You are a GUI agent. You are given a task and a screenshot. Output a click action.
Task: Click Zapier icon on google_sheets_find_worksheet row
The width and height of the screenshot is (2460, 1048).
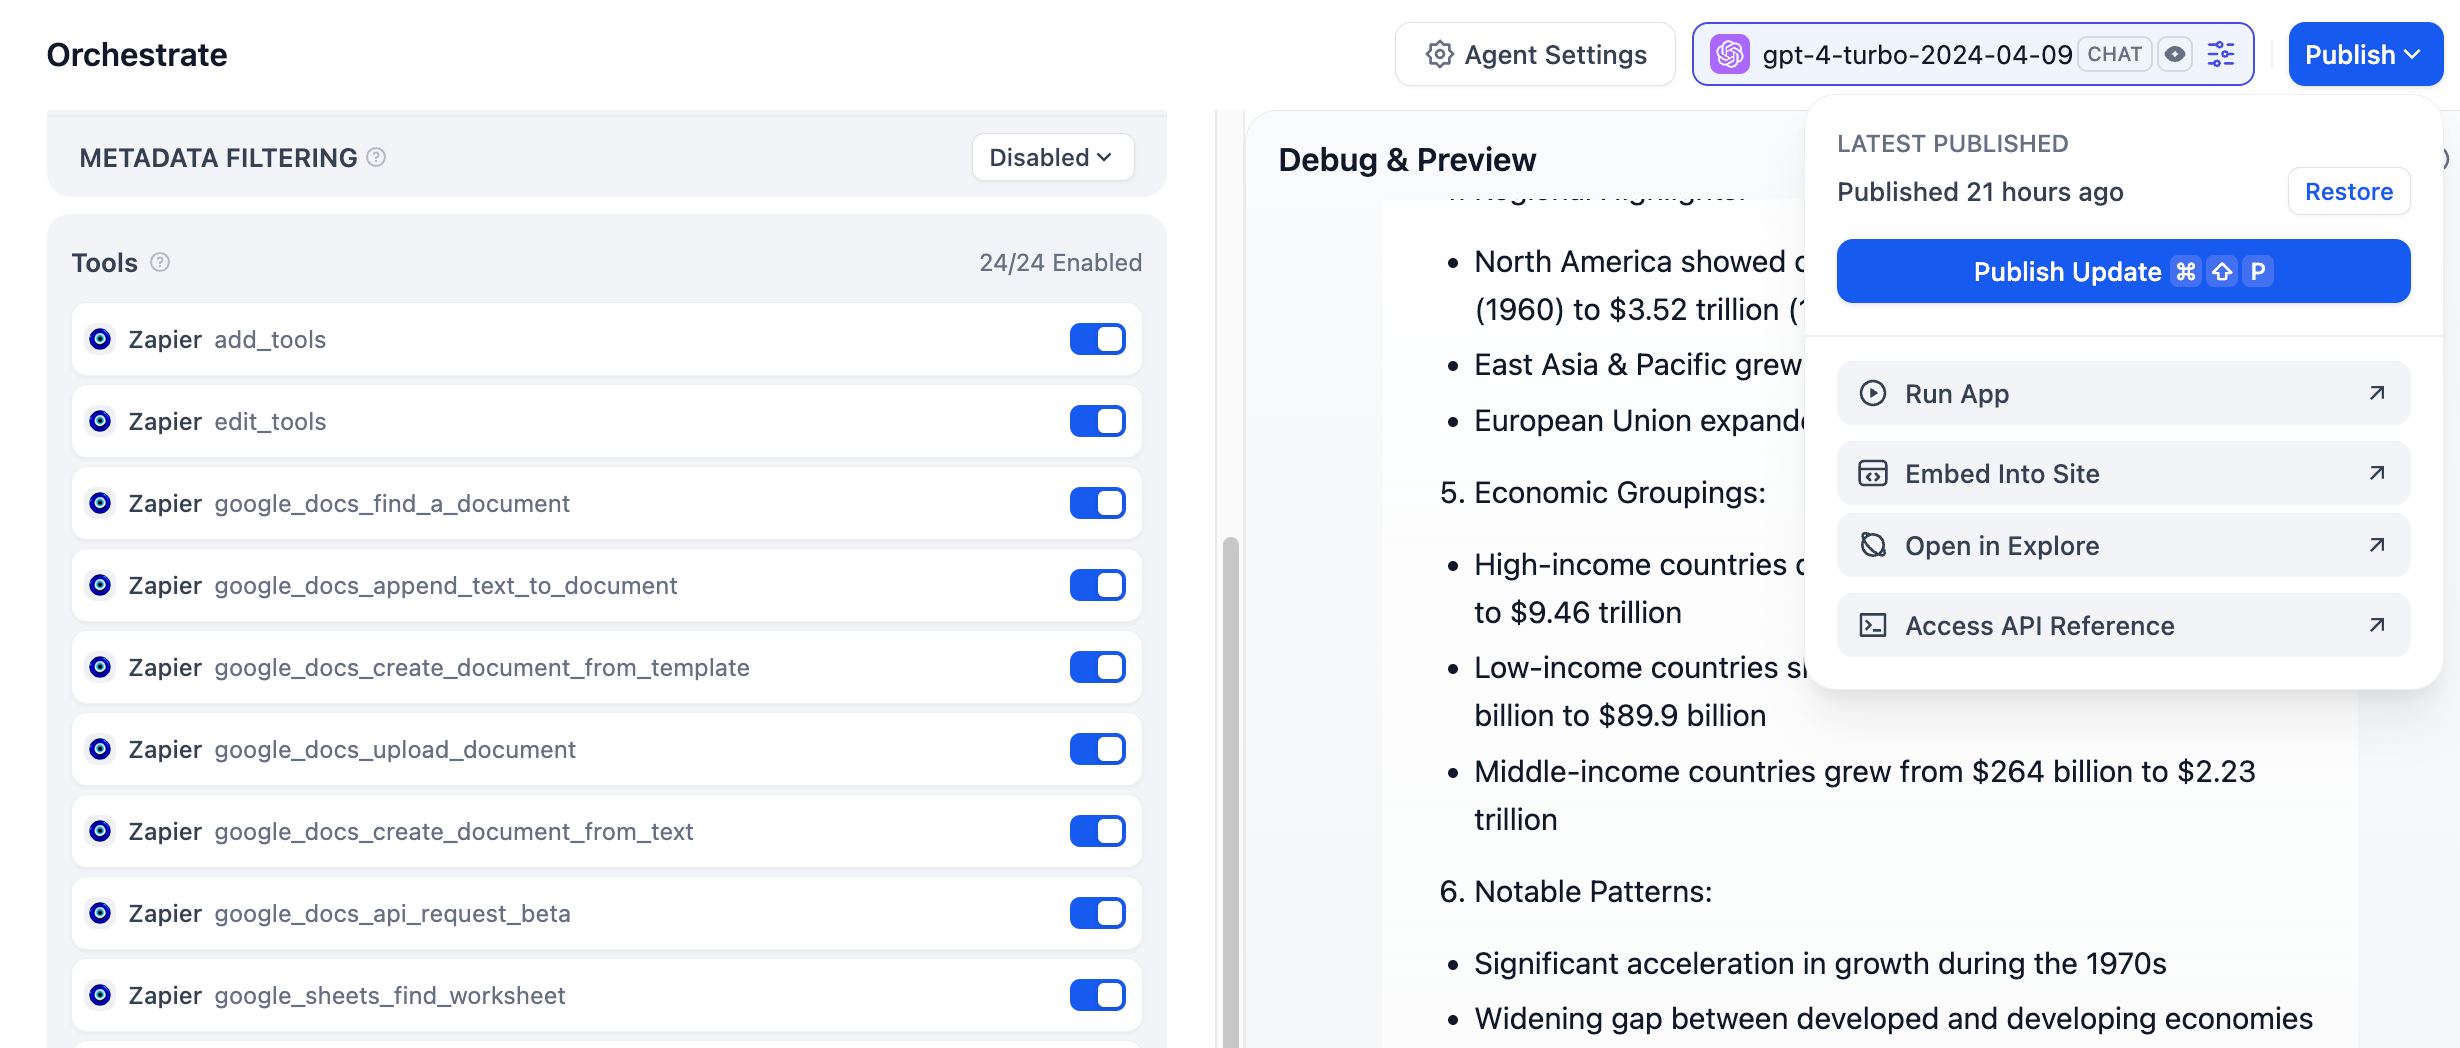click(100, 995)
